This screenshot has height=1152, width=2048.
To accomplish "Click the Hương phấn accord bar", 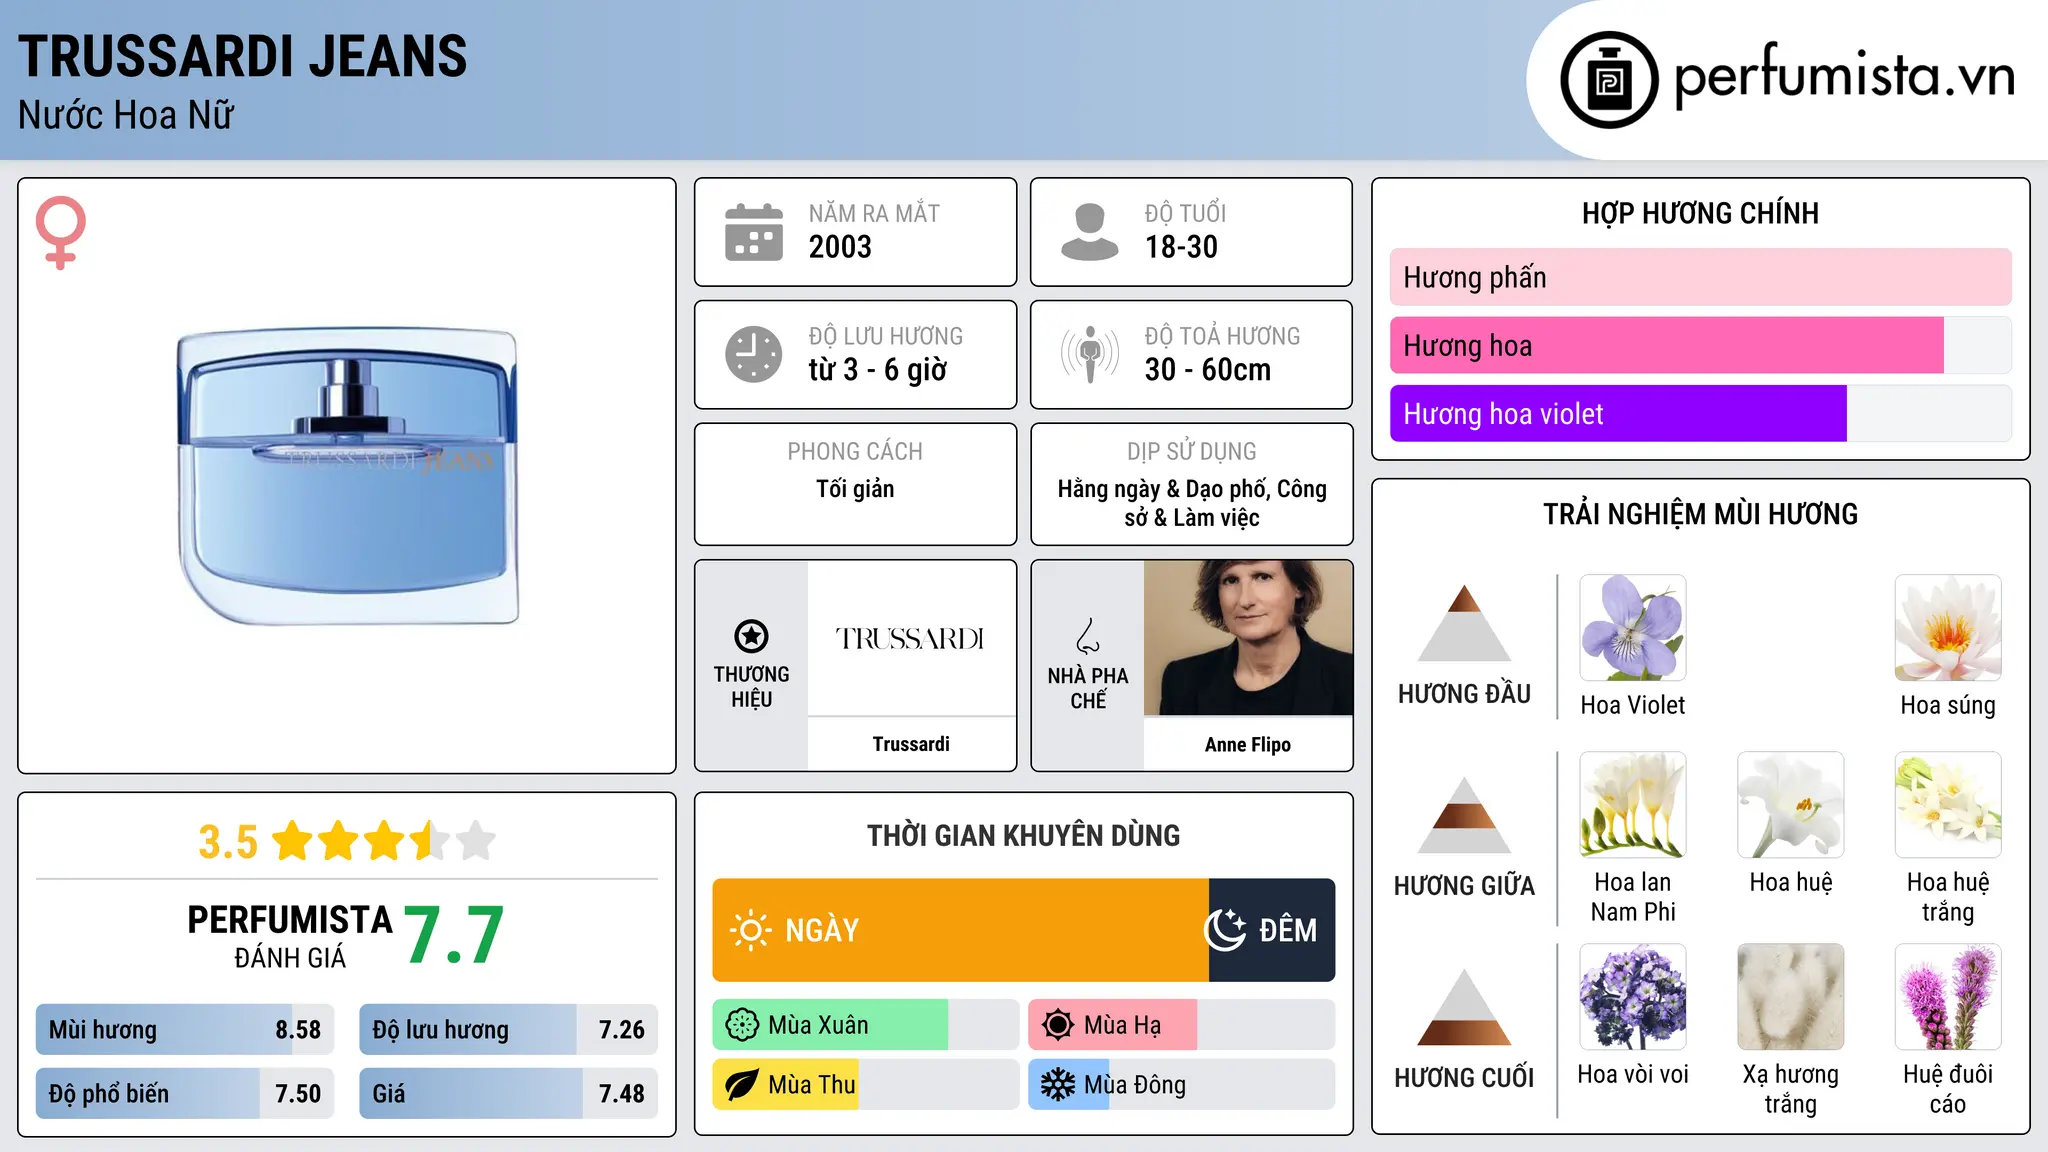I will (x=1700, y=277).
